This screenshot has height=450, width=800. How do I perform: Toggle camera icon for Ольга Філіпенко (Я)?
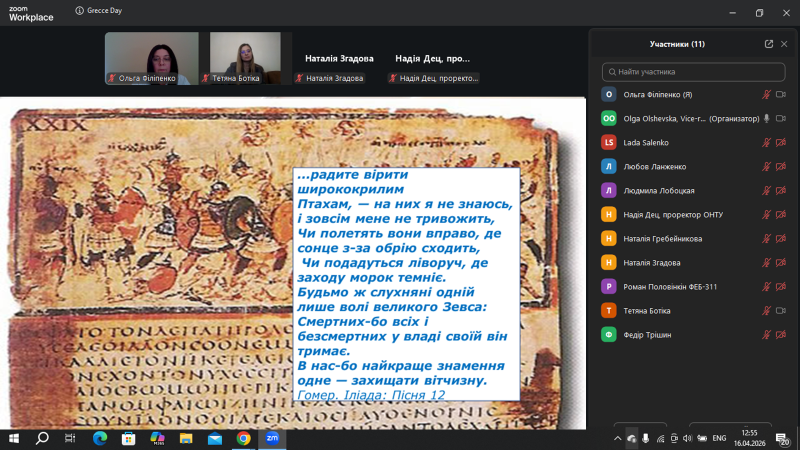pos(781,94)
